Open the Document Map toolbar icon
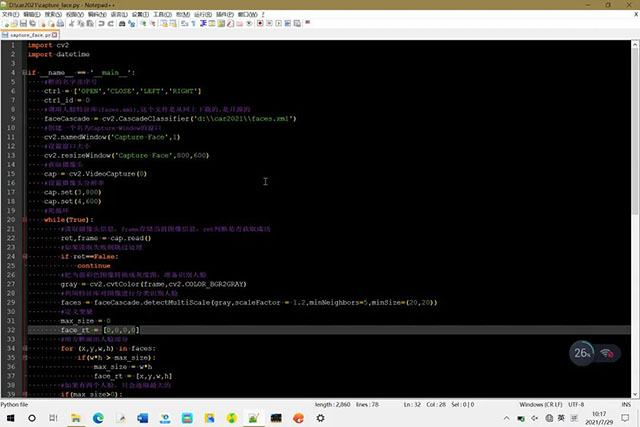640x427 pixels. [x=221, y=24]
